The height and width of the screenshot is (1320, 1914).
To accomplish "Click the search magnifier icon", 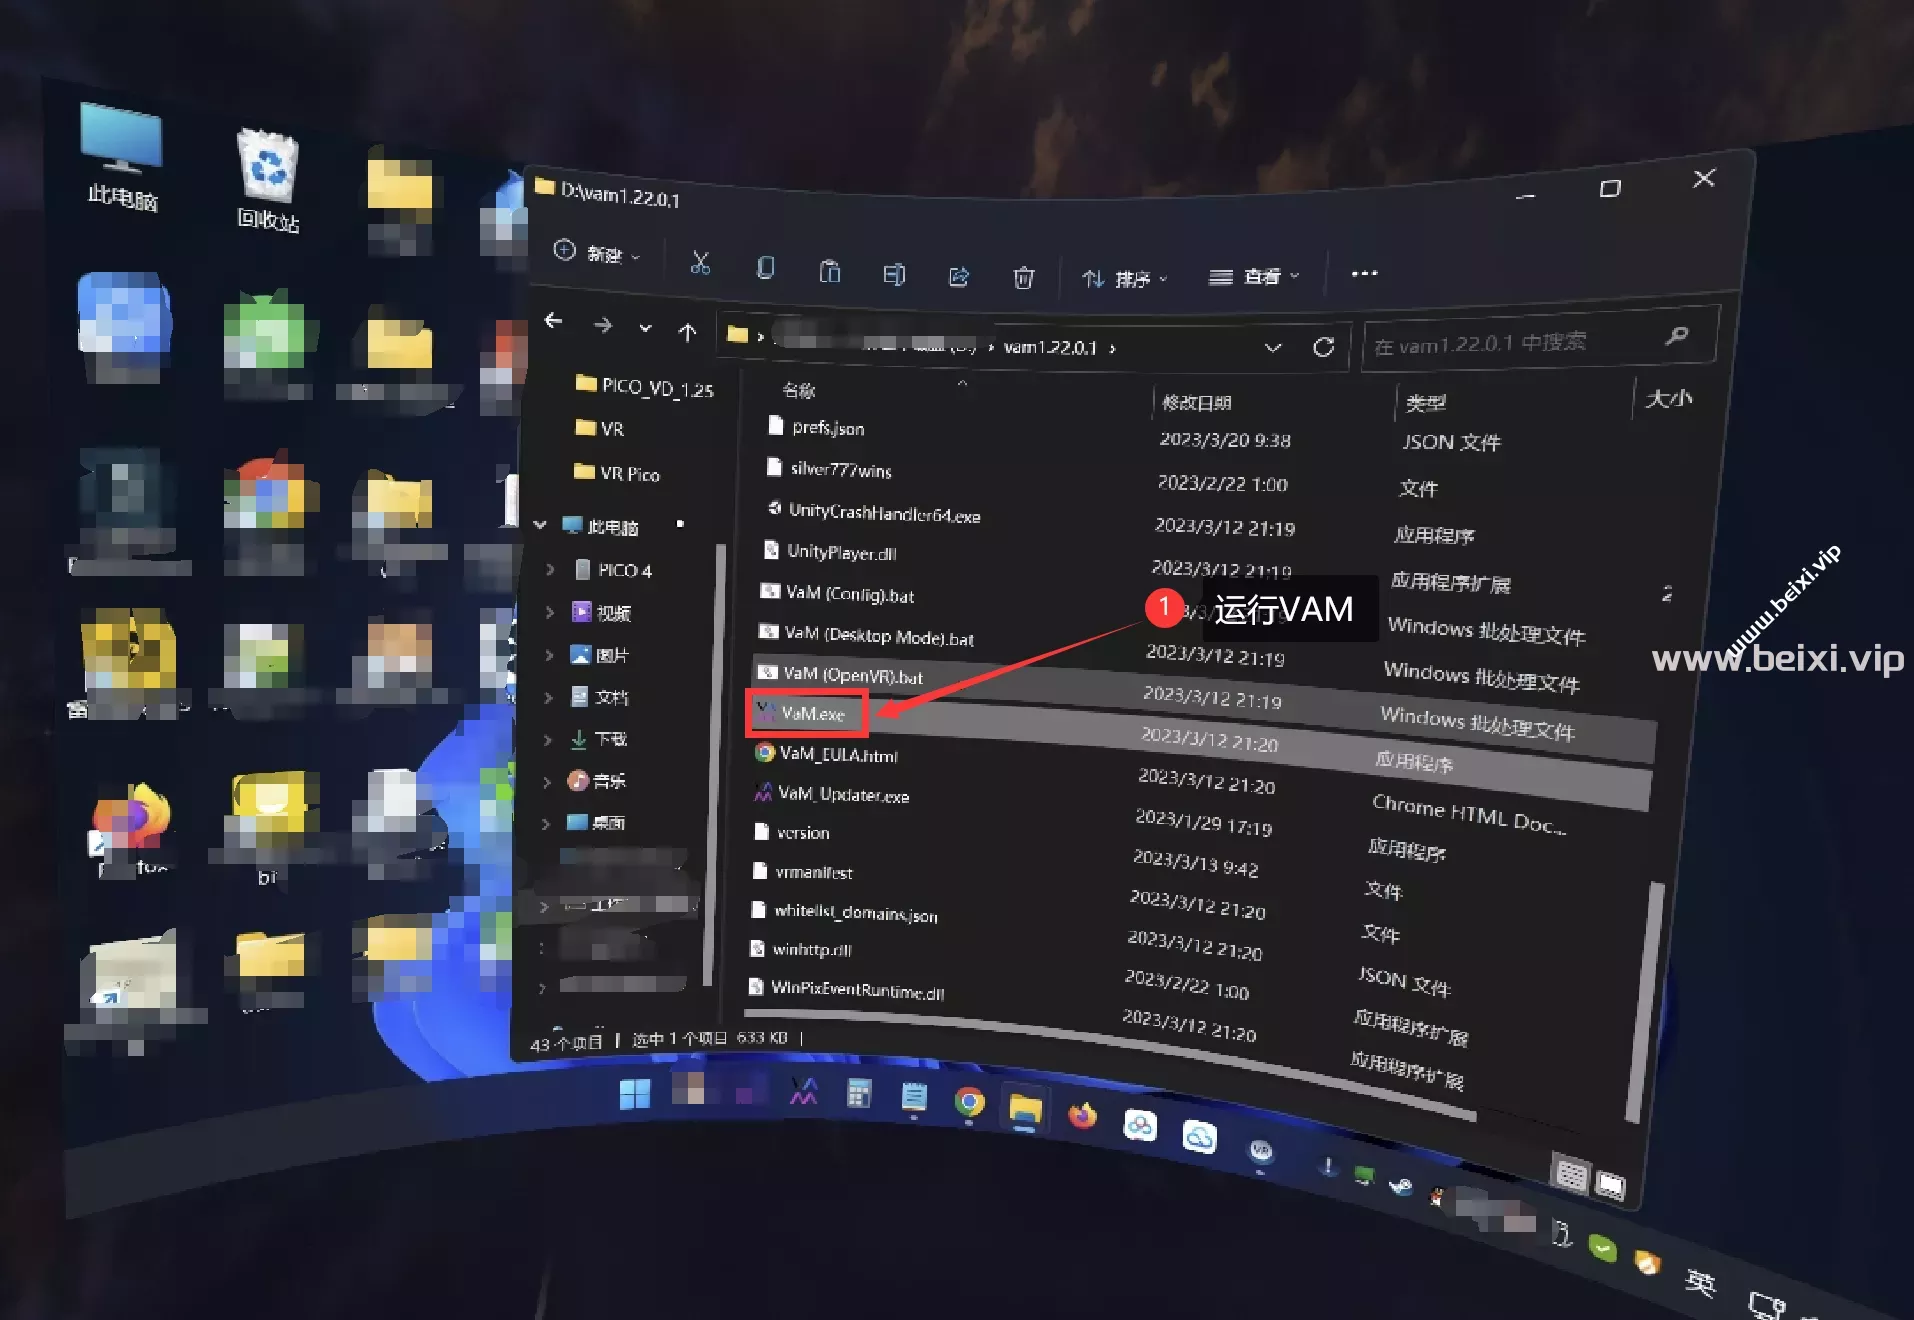I will click(x=1677, y=336).
